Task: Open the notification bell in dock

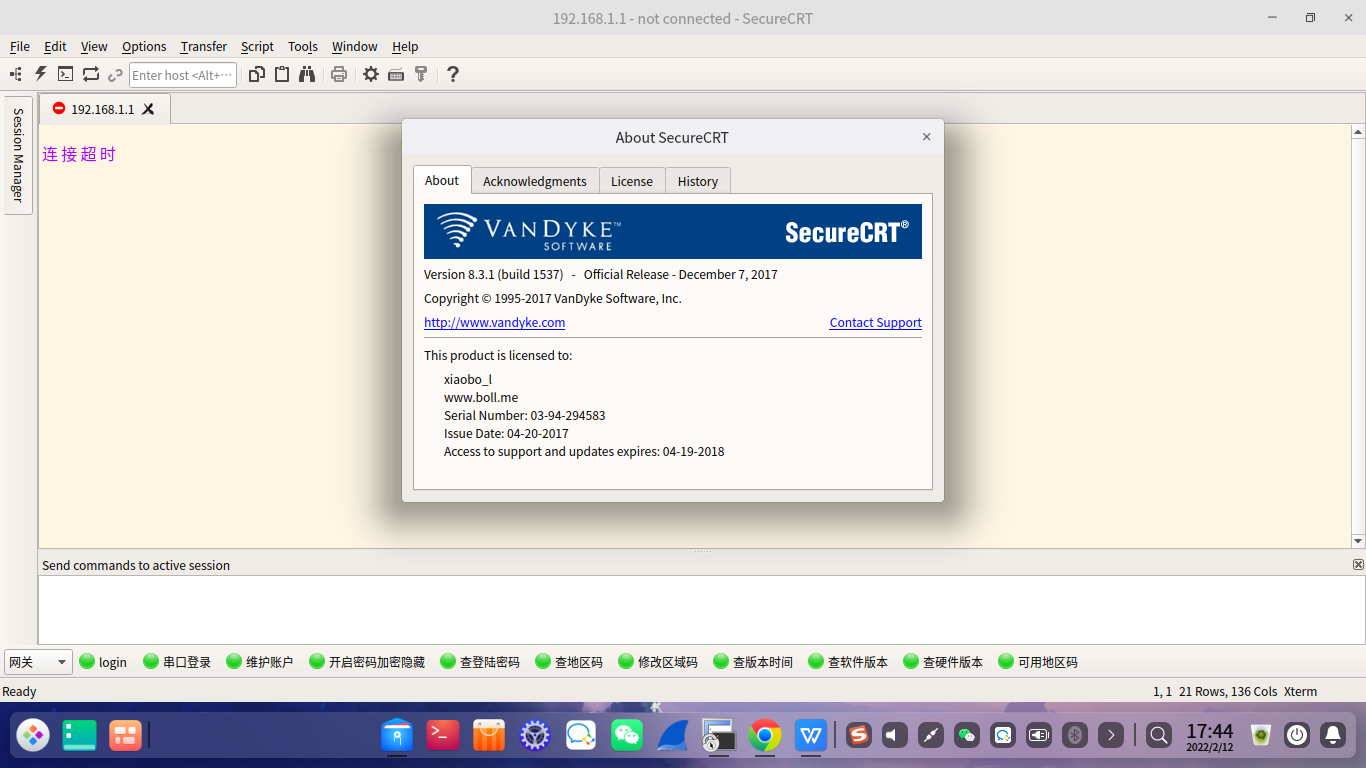Action: point(1333,736)
